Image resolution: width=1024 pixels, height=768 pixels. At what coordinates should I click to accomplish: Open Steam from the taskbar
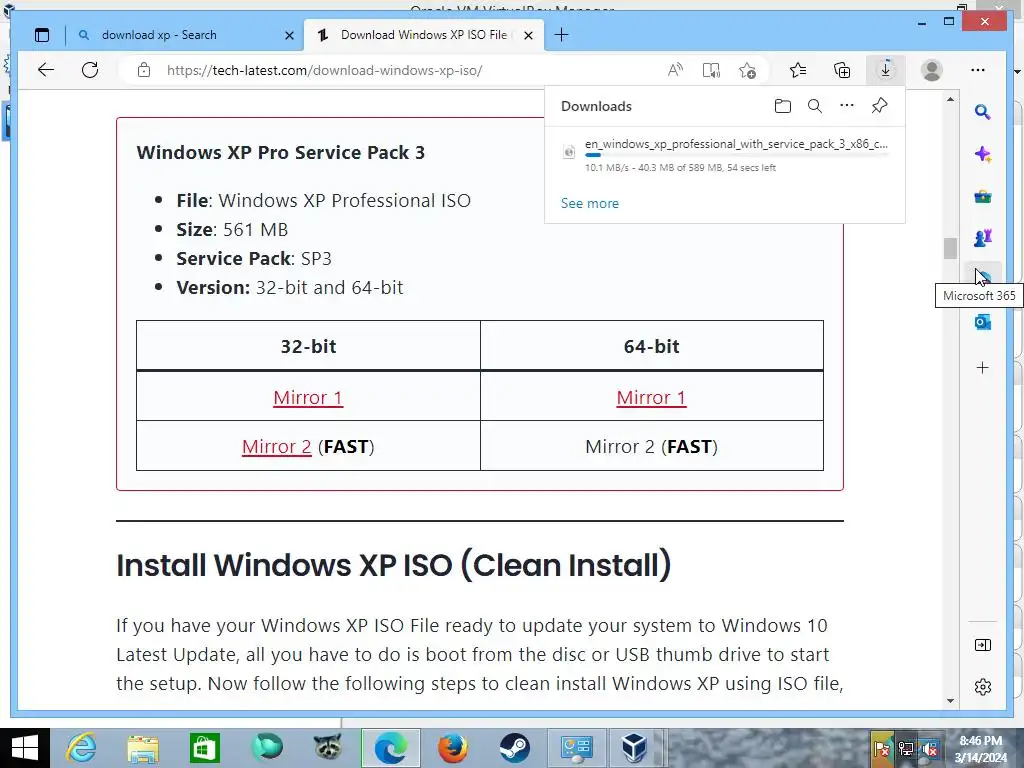515,748
